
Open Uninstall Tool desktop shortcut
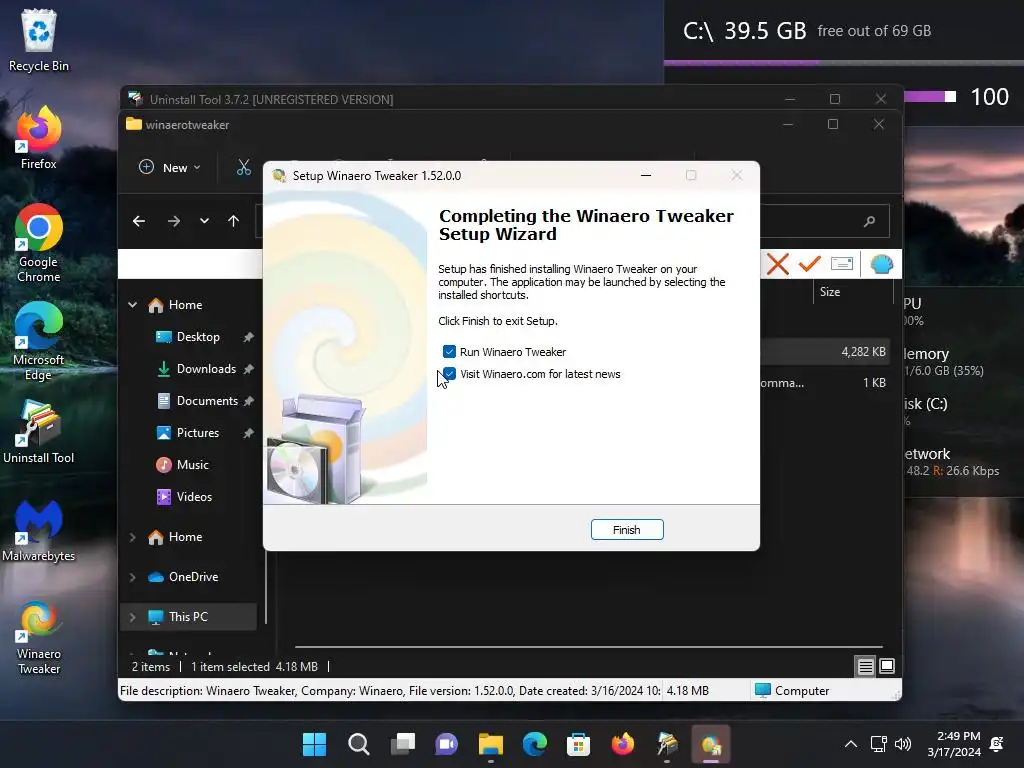pyautogui.click(x=39, y=432)
